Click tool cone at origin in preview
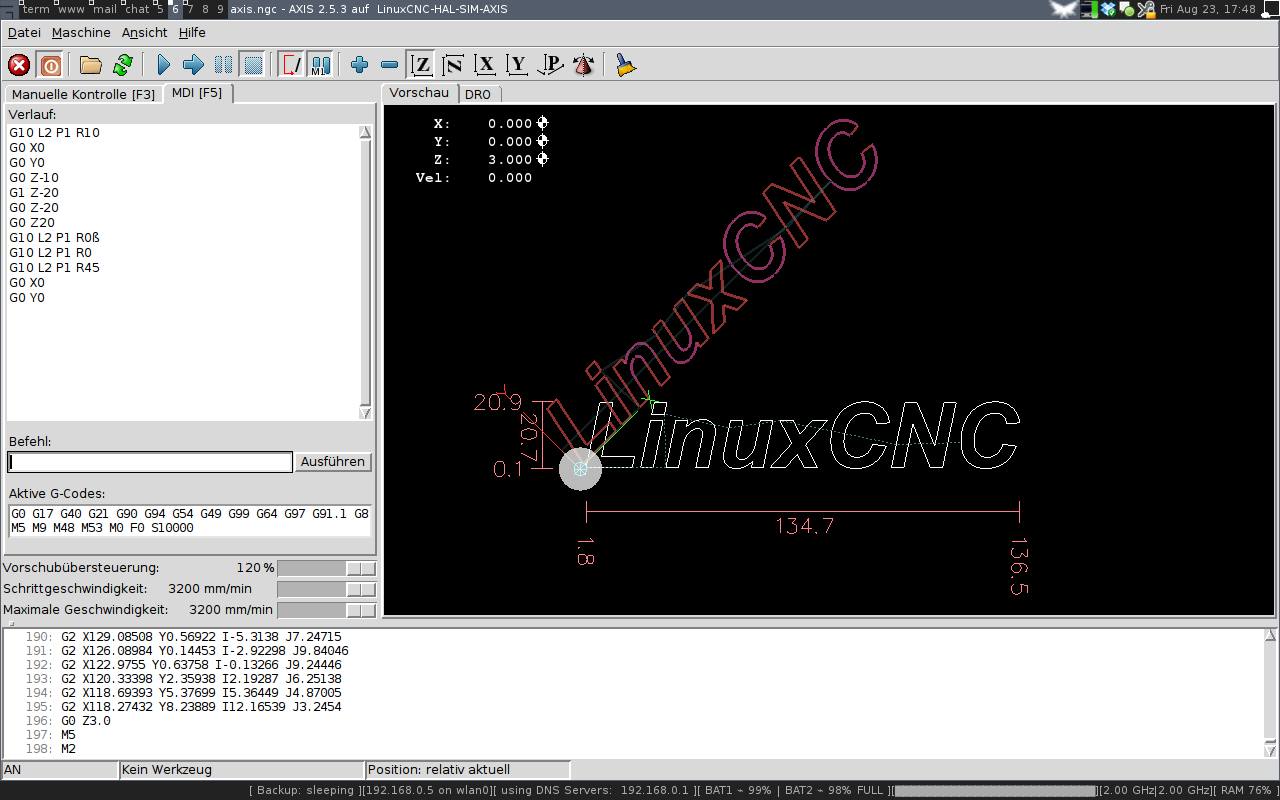The width and height of the screenshot is (1280, 800). pos(580,468)
